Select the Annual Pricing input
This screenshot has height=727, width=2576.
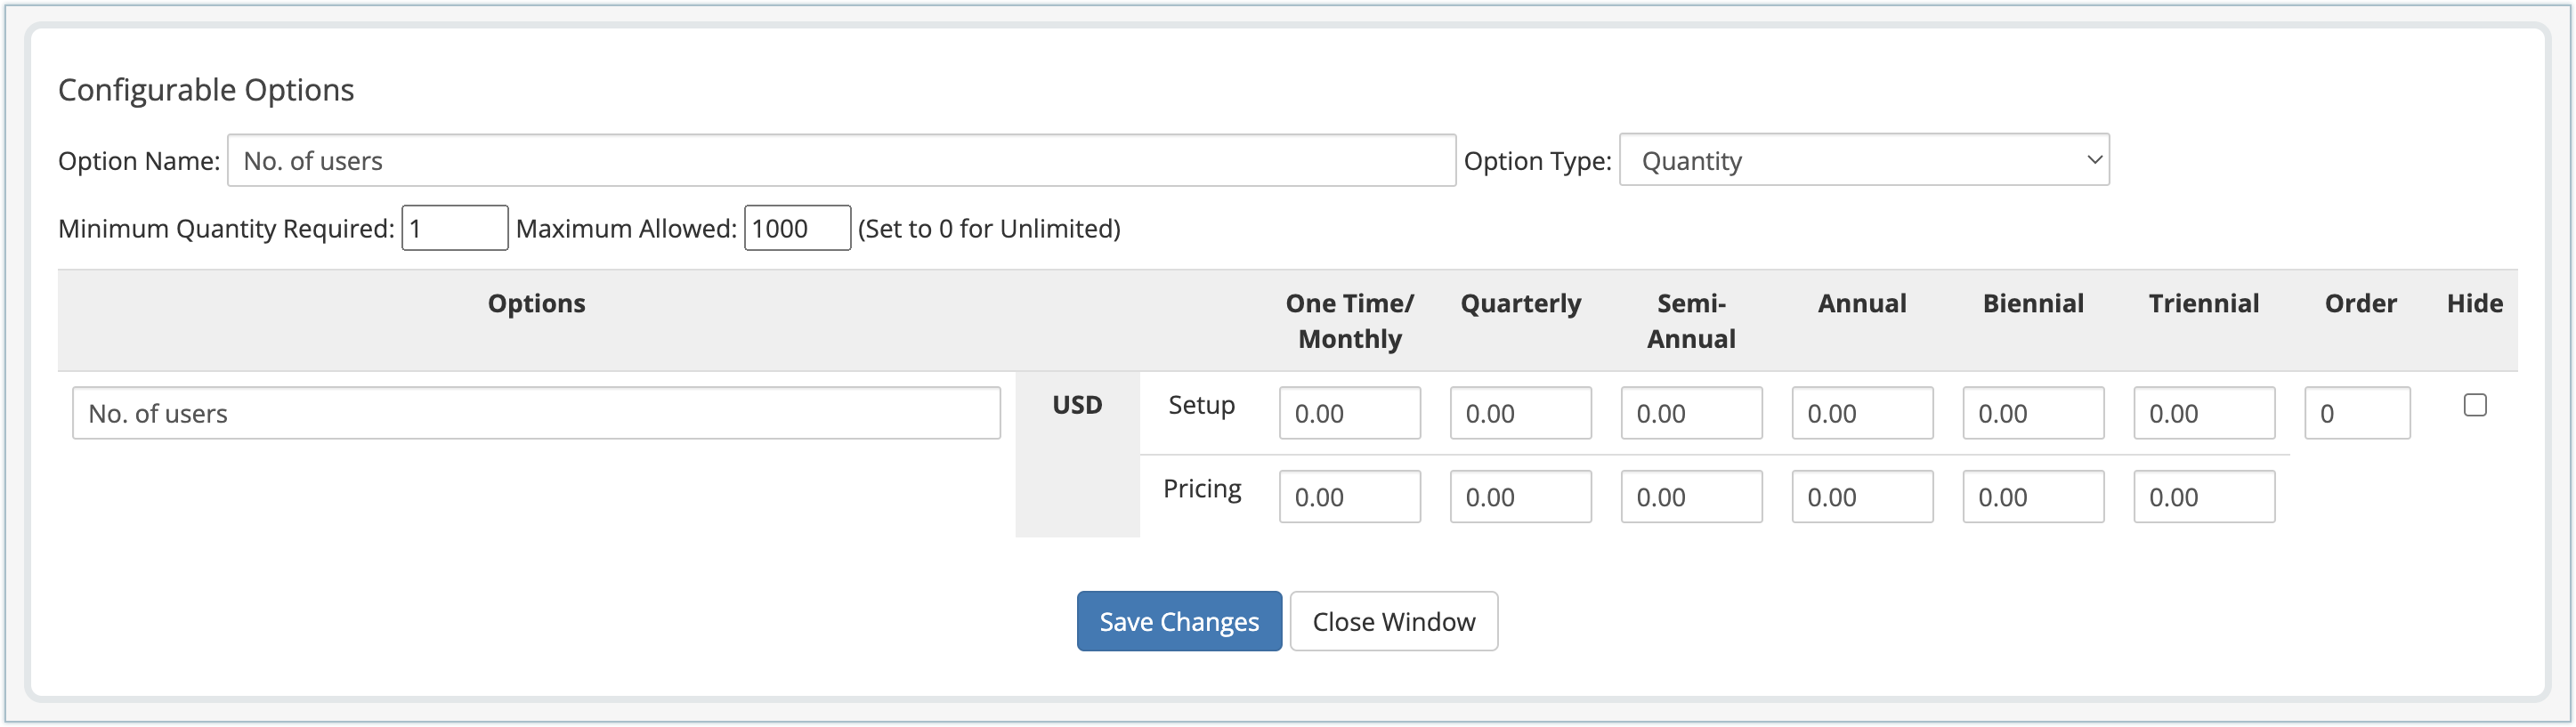coord(1862,497)
